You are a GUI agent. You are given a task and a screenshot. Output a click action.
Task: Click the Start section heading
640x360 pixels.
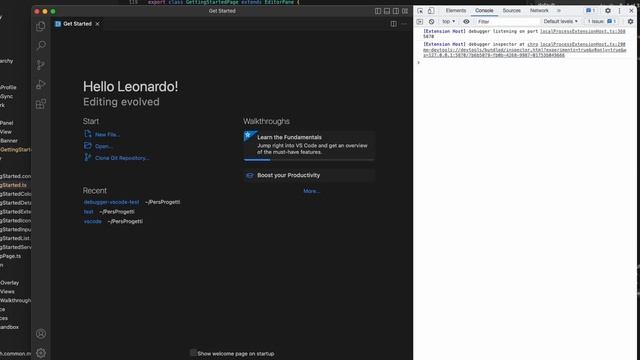pyautogui.click(x=91, y=121)
